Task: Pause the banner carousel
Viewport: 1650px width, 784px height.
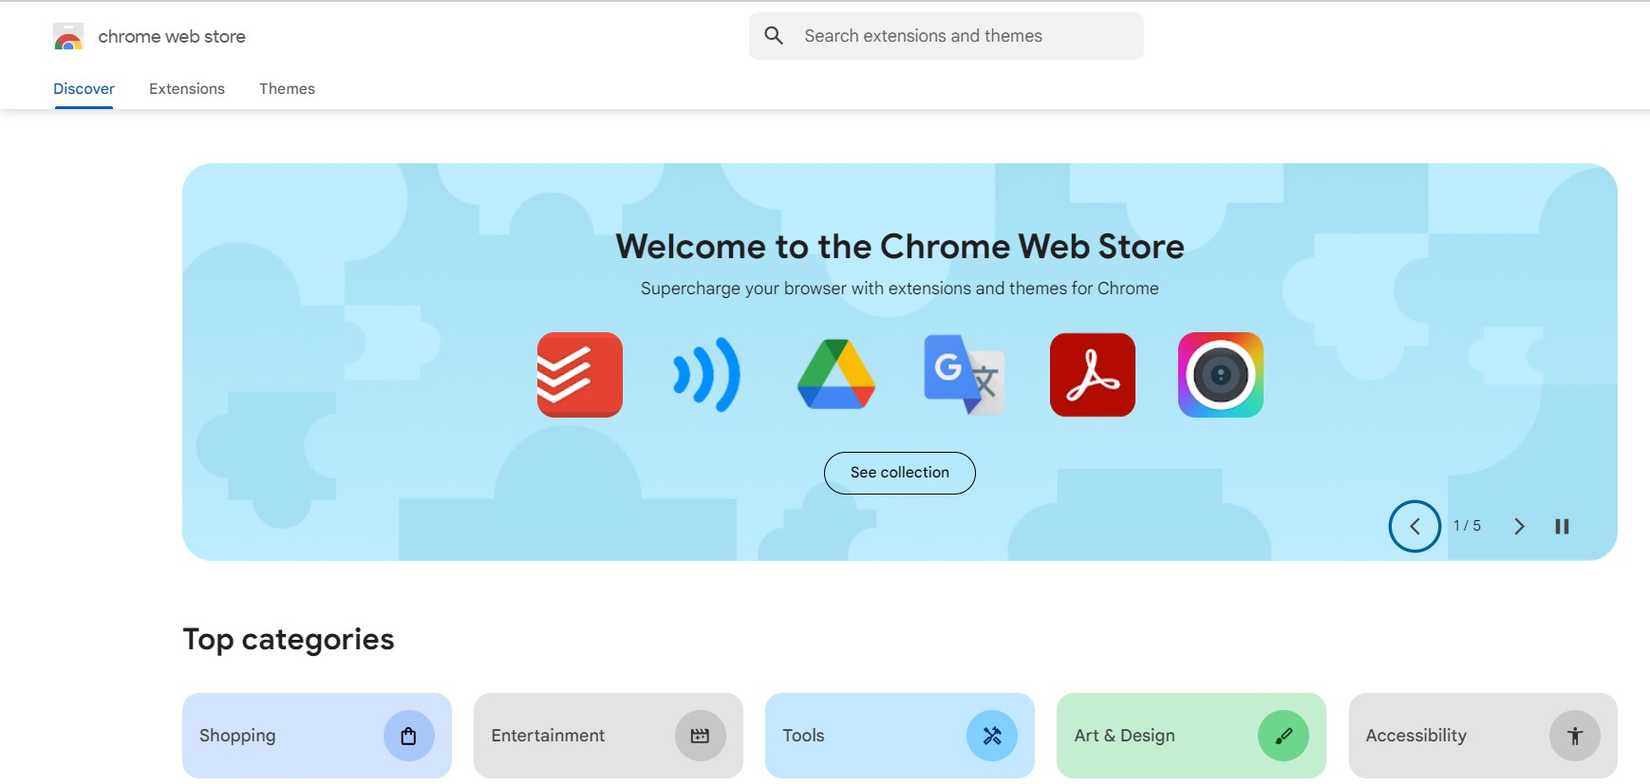Action: (x=1562, y=526)
